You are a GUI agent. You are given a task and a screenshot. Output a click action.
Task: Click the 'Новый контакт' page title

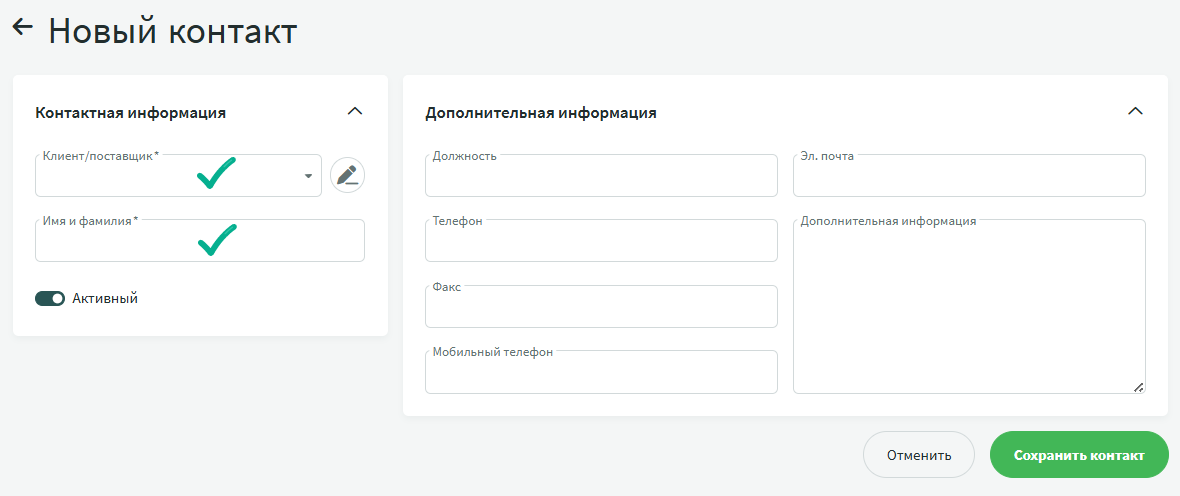172,30
